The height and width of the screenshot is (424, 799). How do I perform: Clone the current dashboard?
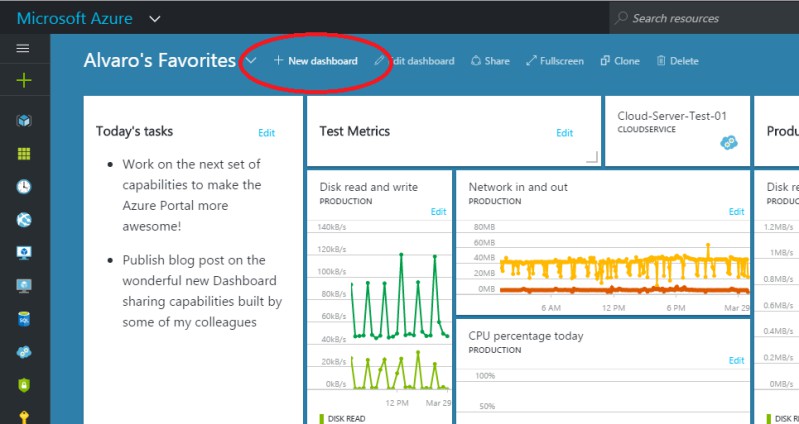click(620, 61)
